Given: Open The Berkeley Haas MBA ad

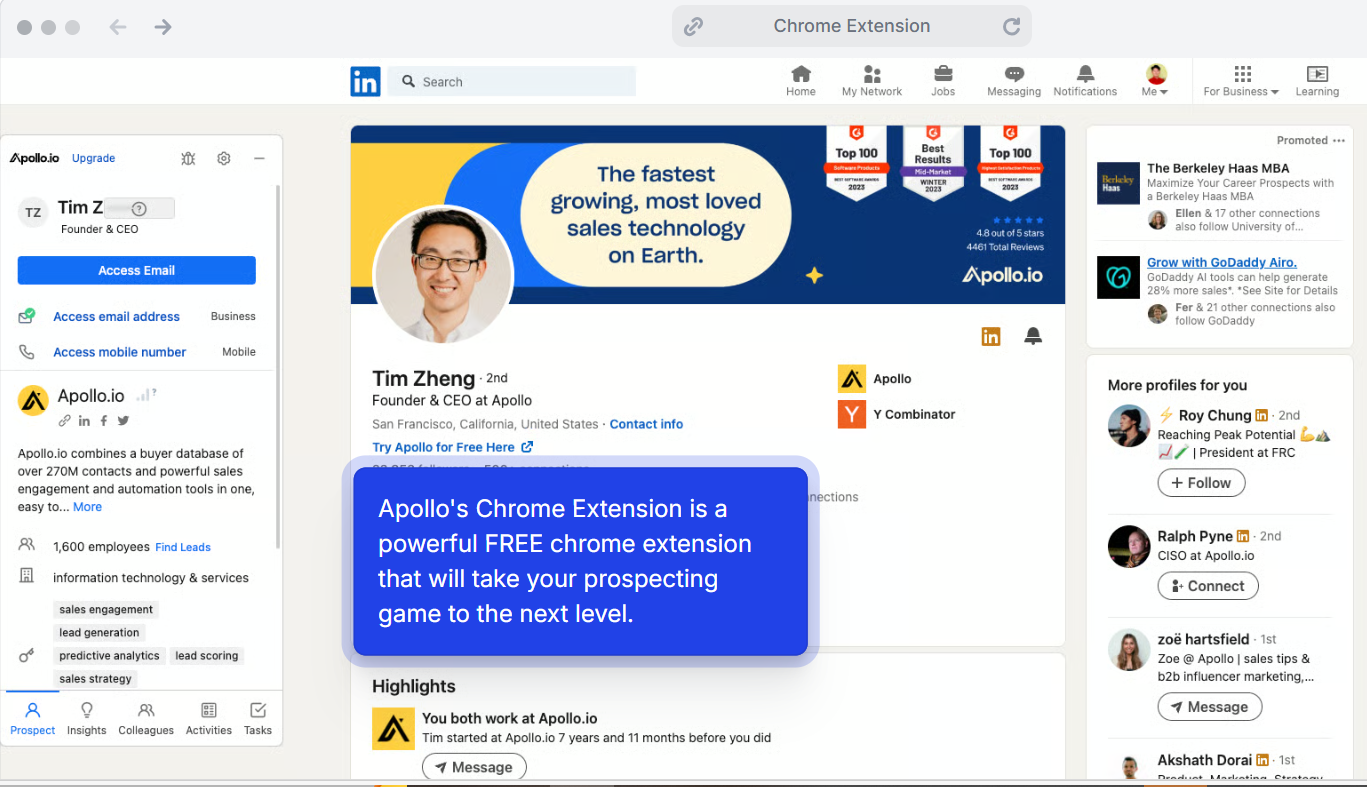Looking at the screenshot, I should [x=1218, y=168].
